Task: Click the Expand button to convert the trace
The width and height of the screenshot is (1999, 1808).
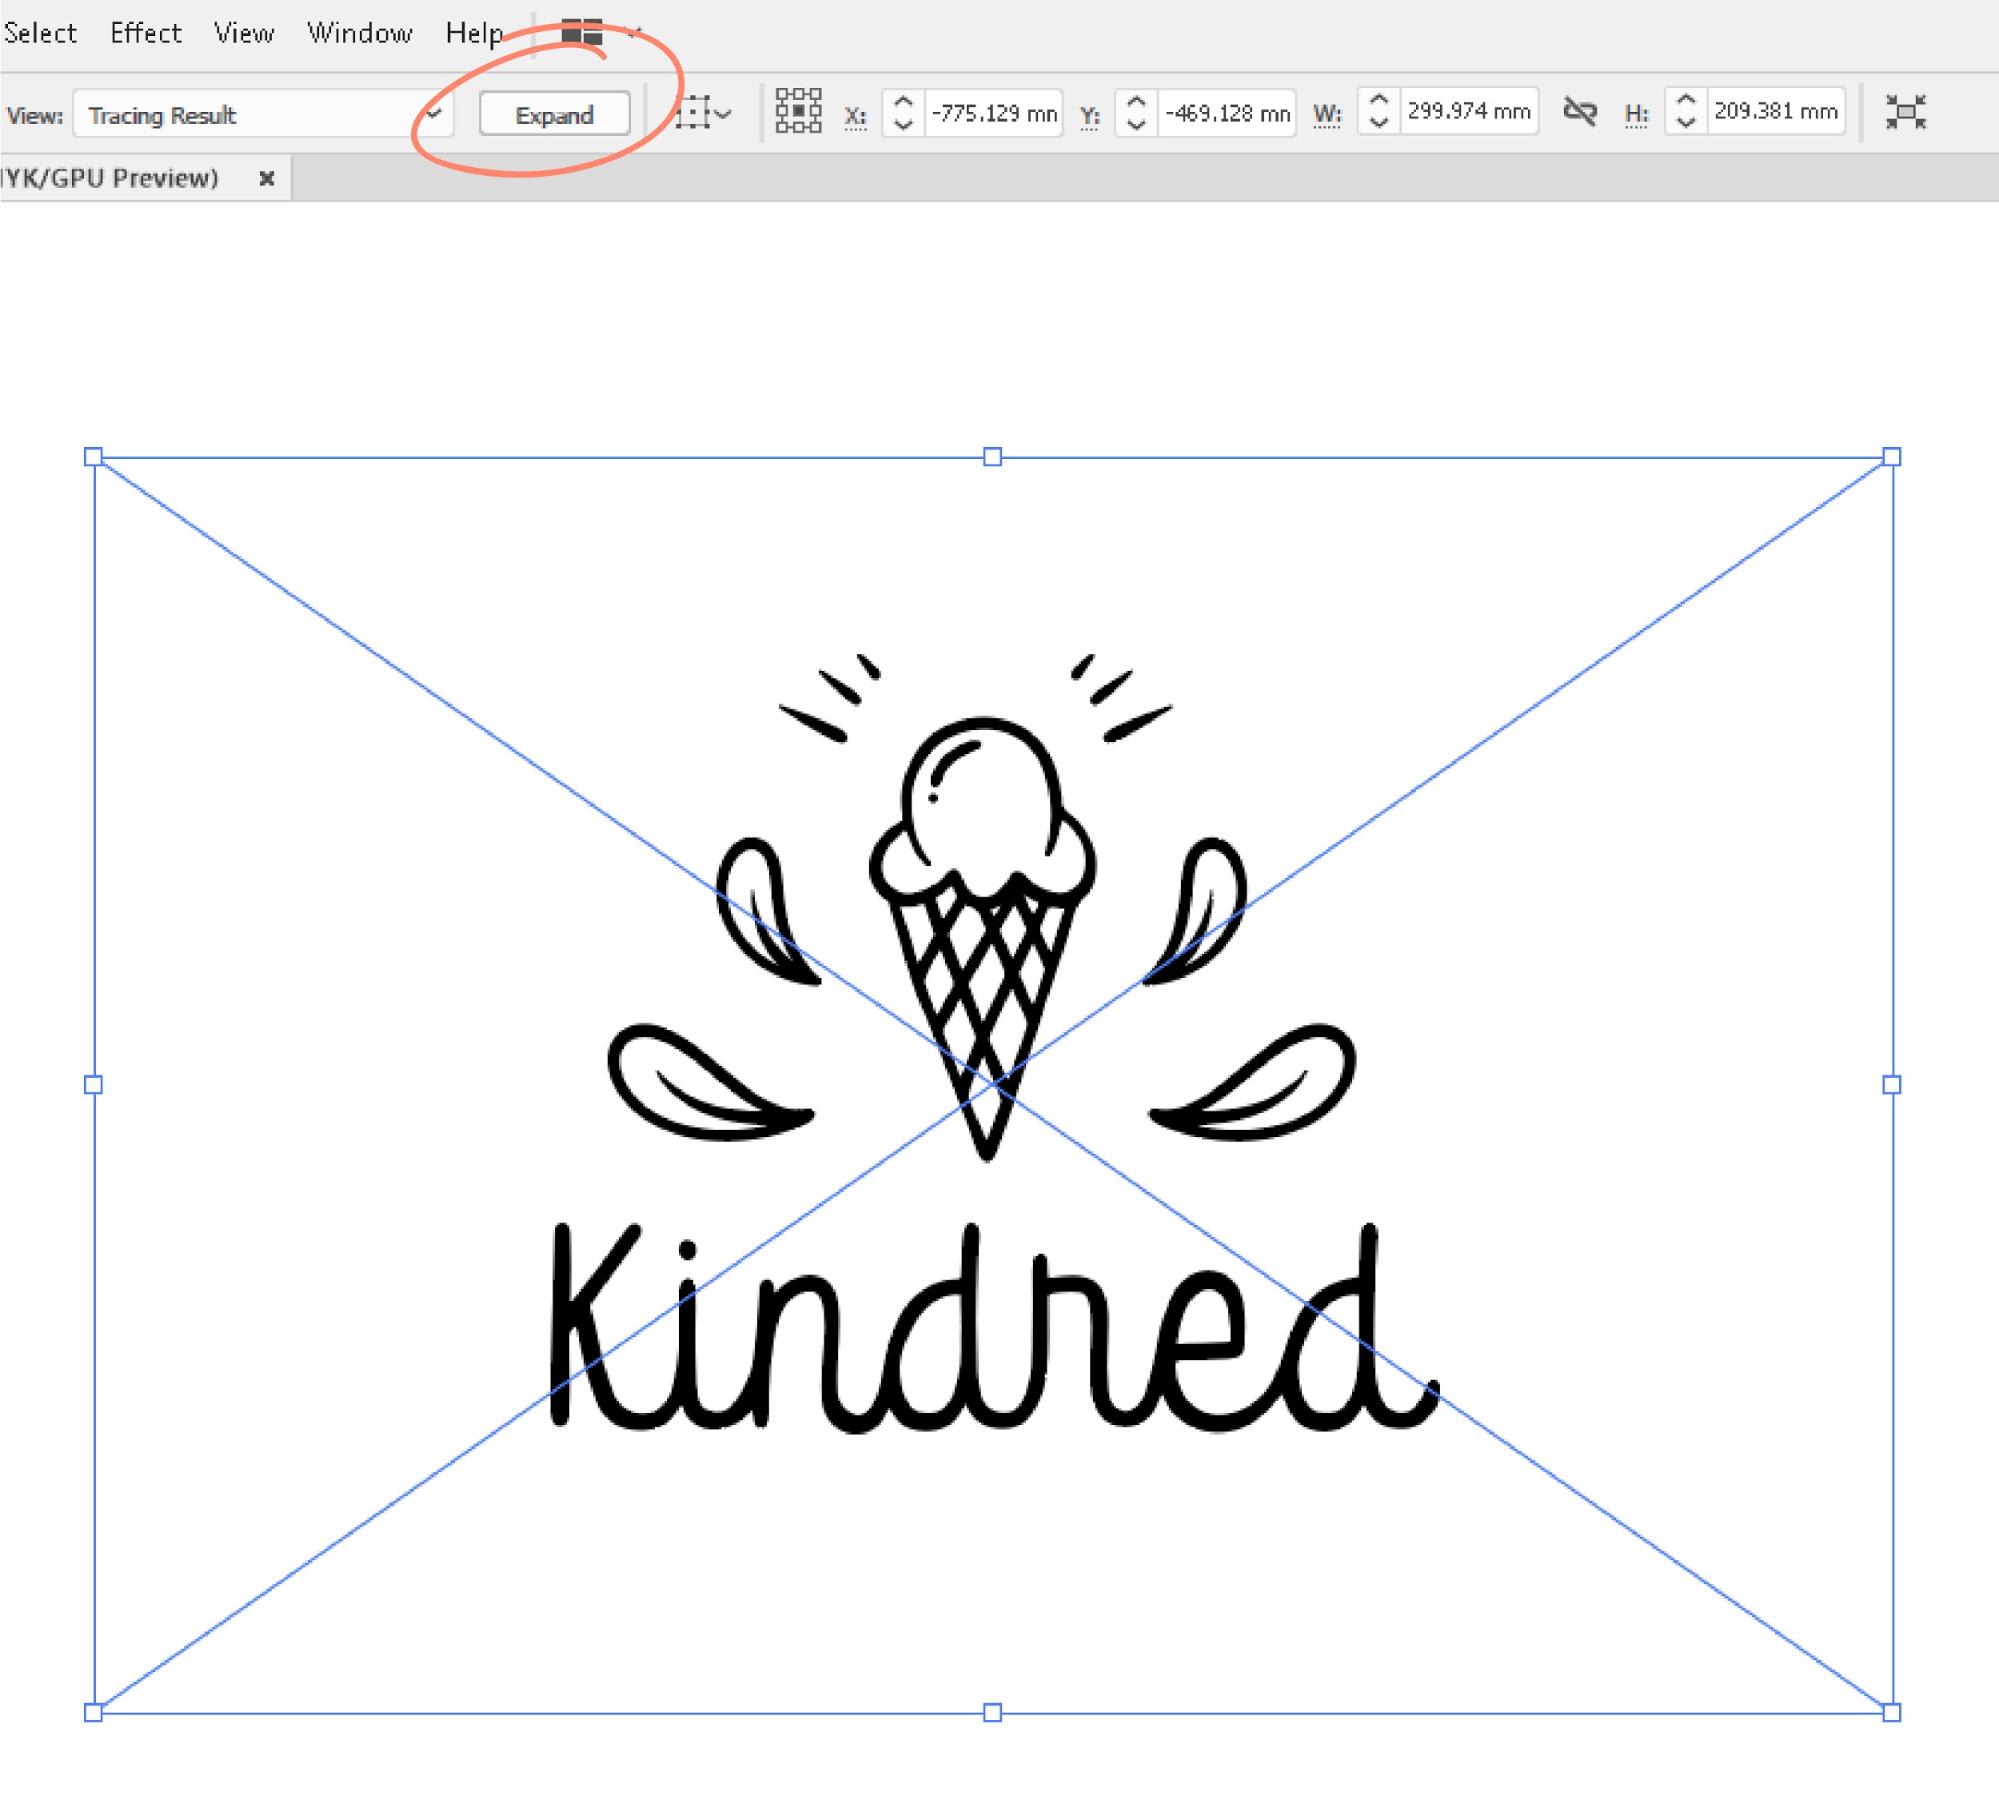Action: click(553, 113)
